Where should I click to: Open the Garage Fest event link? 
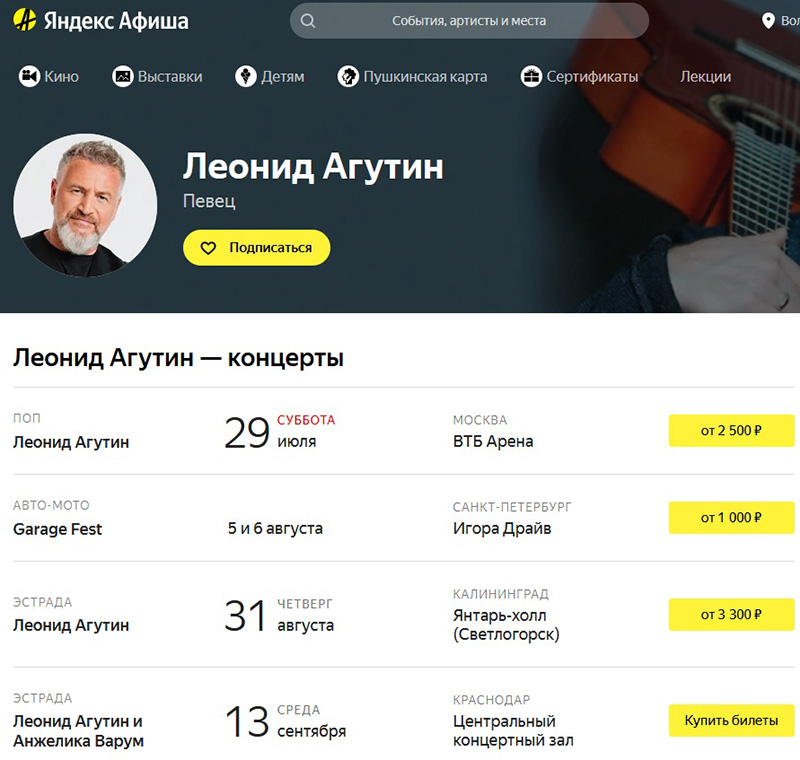point(58,529)
